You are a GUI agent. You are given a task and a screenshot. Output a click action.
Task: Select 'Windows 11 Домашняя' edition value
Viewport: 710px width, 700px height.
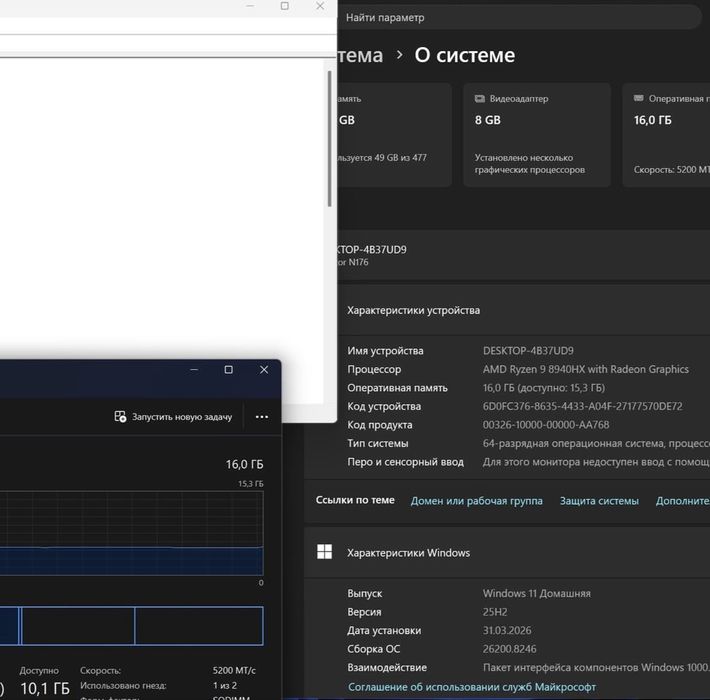tap(537, 594)
